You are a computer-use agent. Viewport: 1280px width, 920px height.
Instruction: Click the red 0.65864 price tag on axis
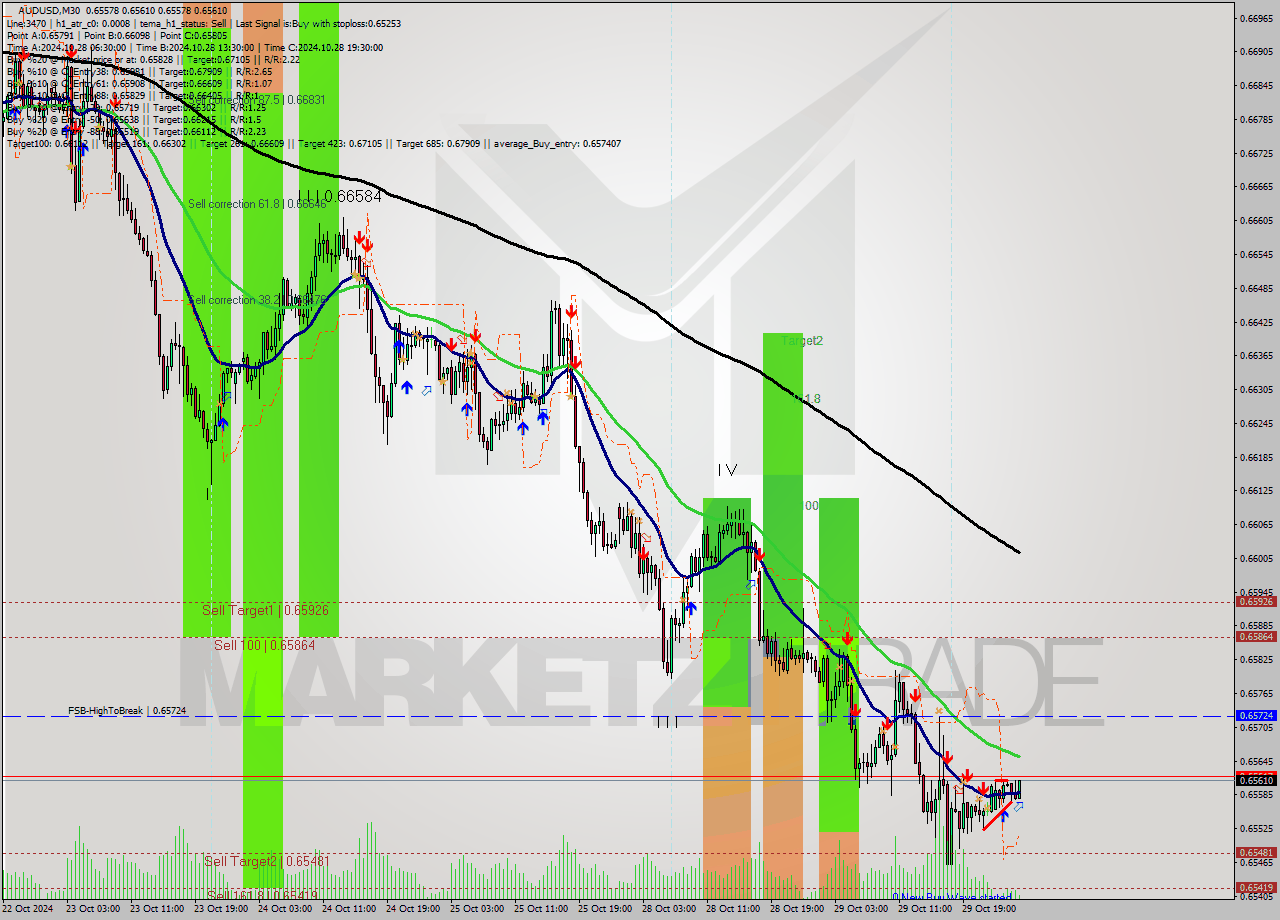point(1256,636)
